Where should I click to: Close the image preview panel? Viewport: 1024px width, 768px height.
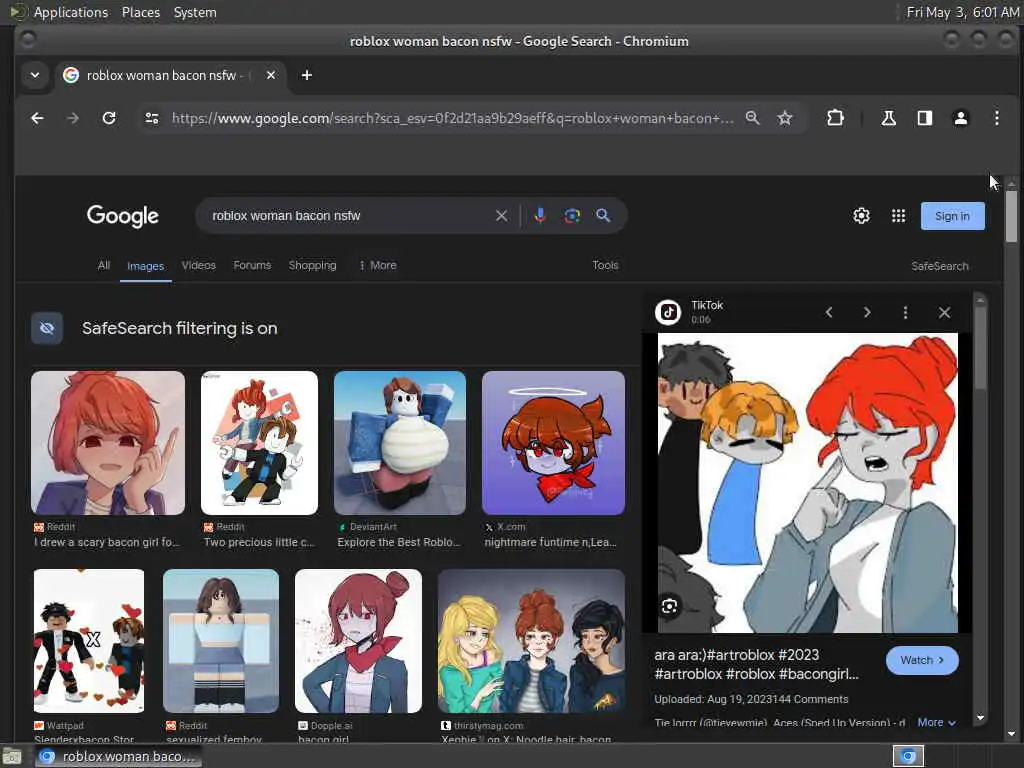[x=944, y=313]
